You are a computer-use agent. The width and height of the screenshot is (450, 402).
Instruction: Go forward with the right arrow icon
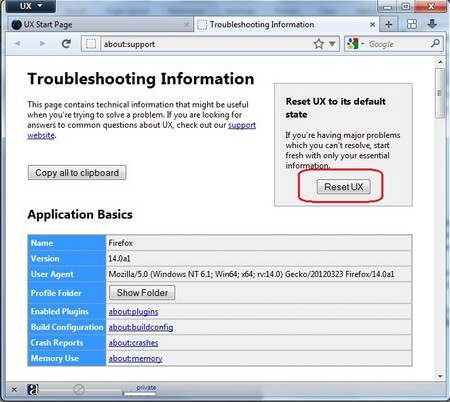[x=42, y=44]
